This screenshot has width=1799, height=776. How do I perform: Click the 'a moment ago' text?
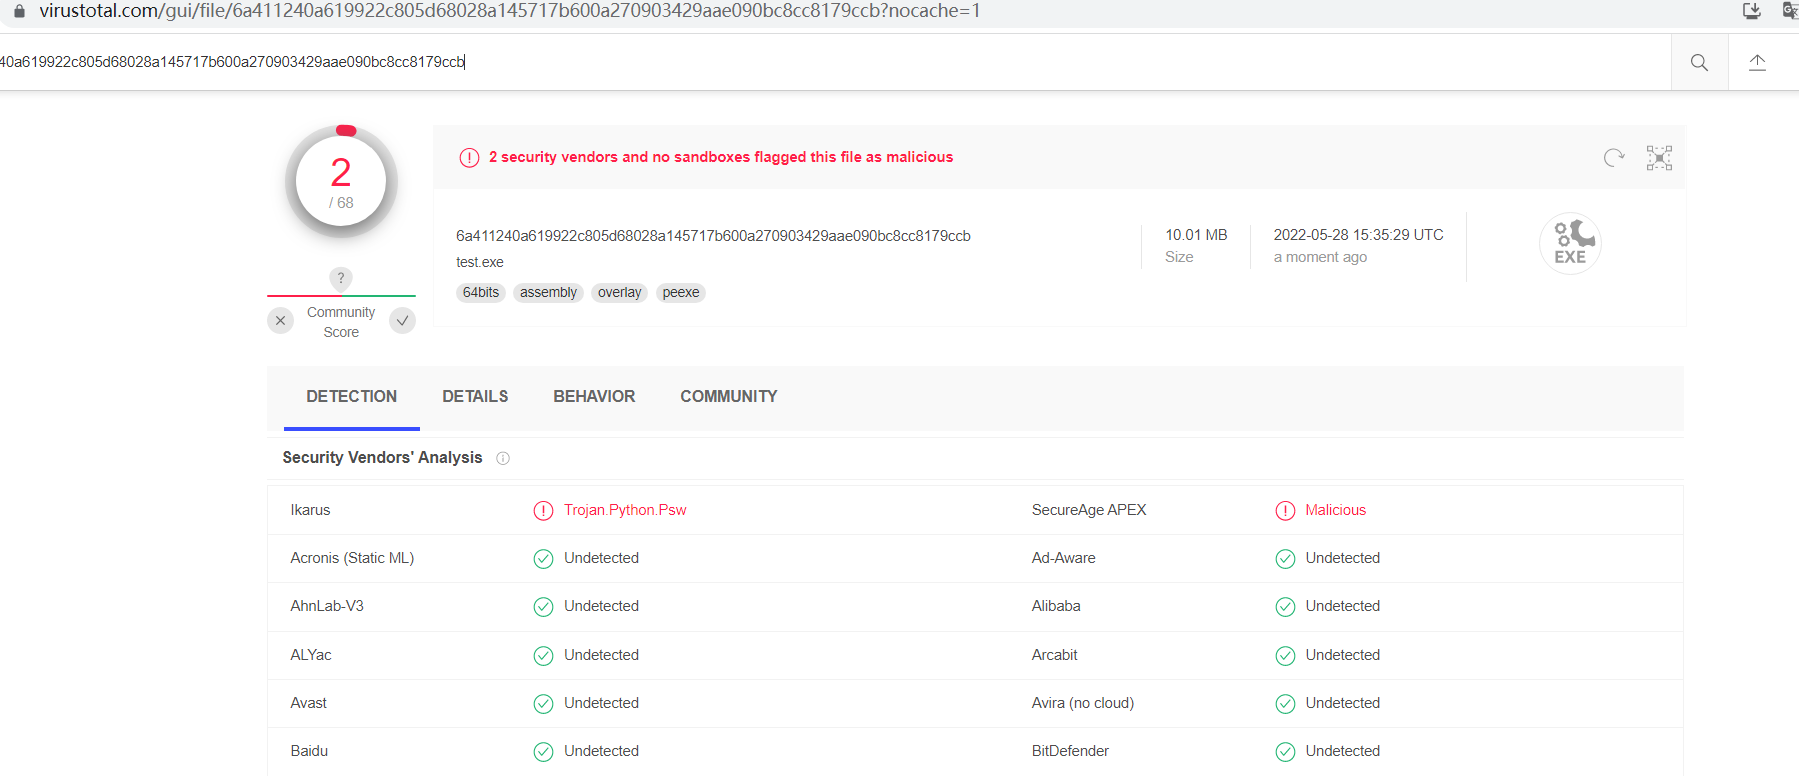coord(1320,257)
